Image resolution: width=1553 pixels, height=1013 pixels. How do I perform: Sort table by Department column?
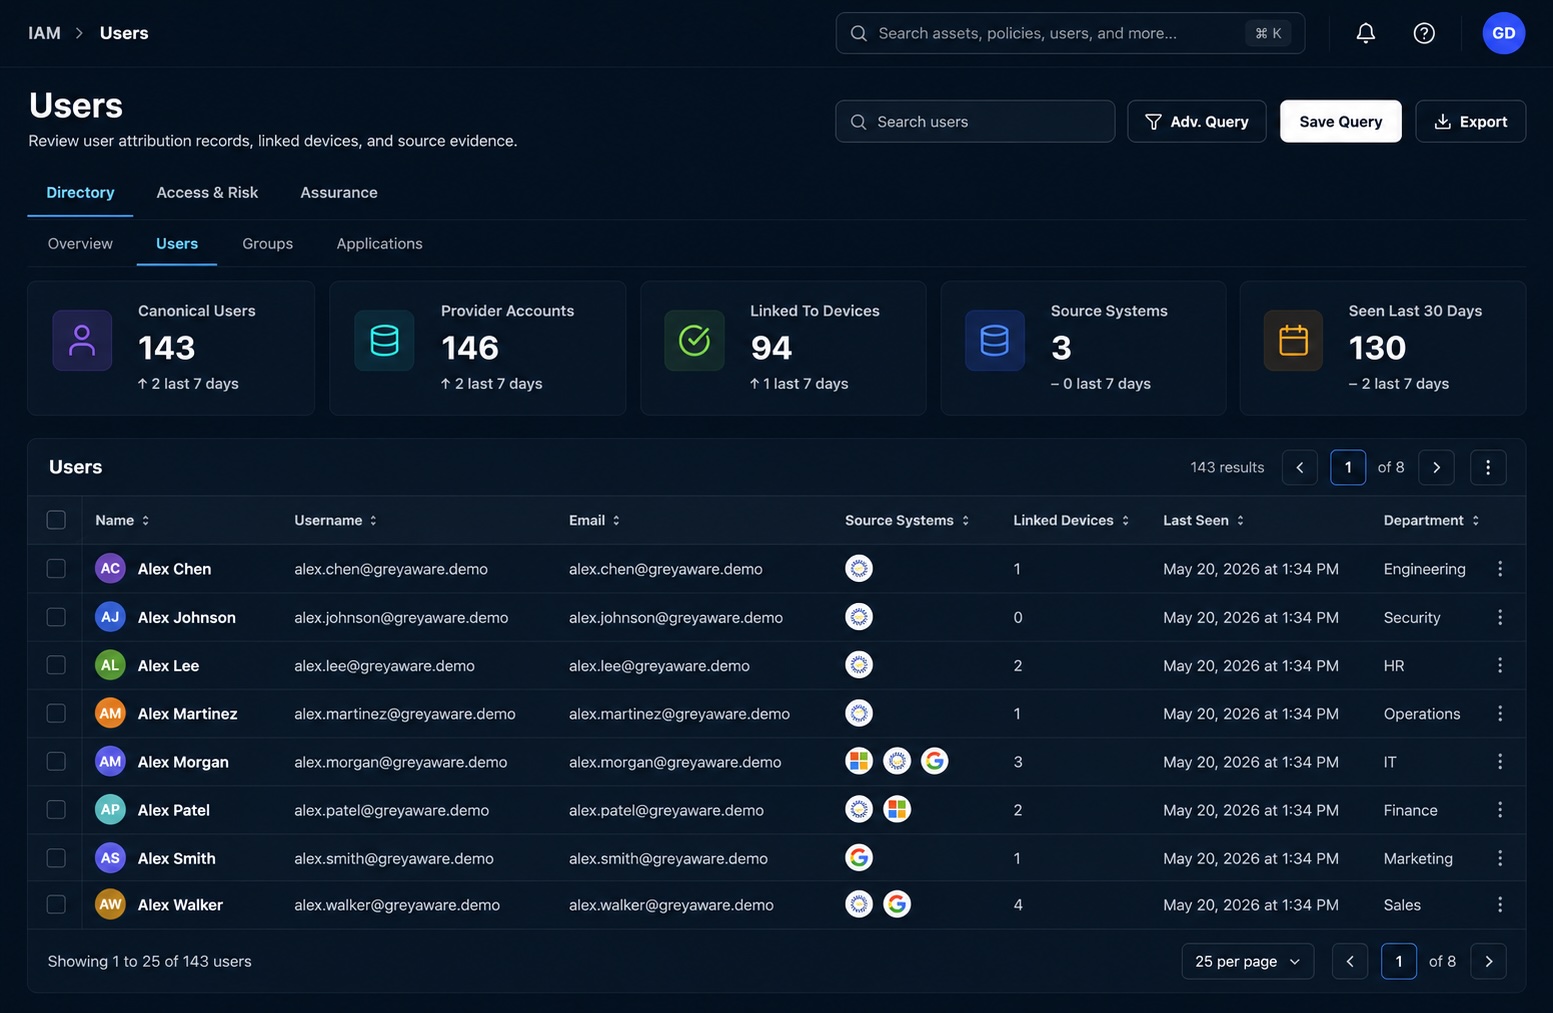point(1432,520)
